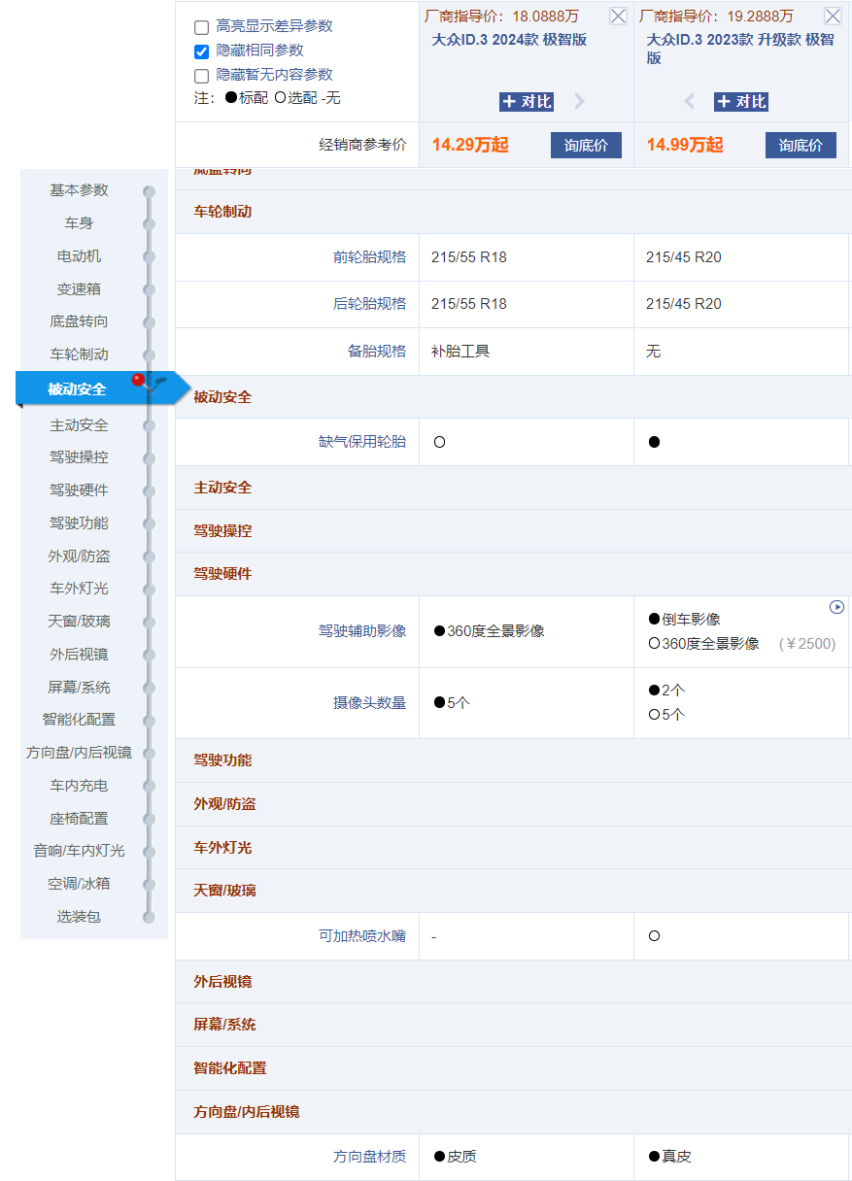Click the 驾驶功能 section header row
This screenshot has height=1181, width=852.
click(514, 761)
